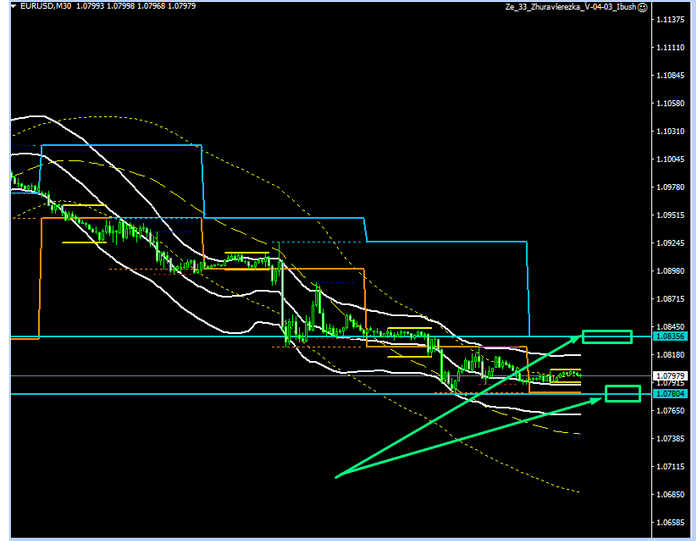Click the cyan 1.08356 price label
The height and width of the screenshot is (541, 696).
tap(669, 338)
